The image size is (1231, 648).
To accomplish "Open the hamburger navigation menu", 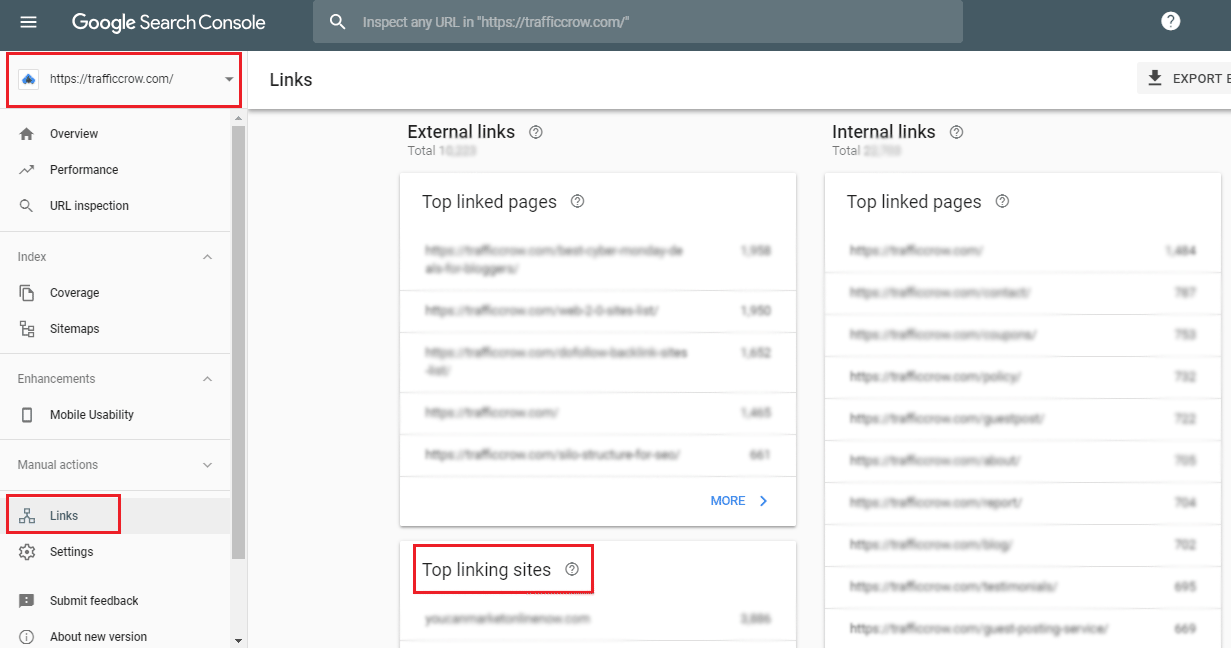I will coord(28,22).
